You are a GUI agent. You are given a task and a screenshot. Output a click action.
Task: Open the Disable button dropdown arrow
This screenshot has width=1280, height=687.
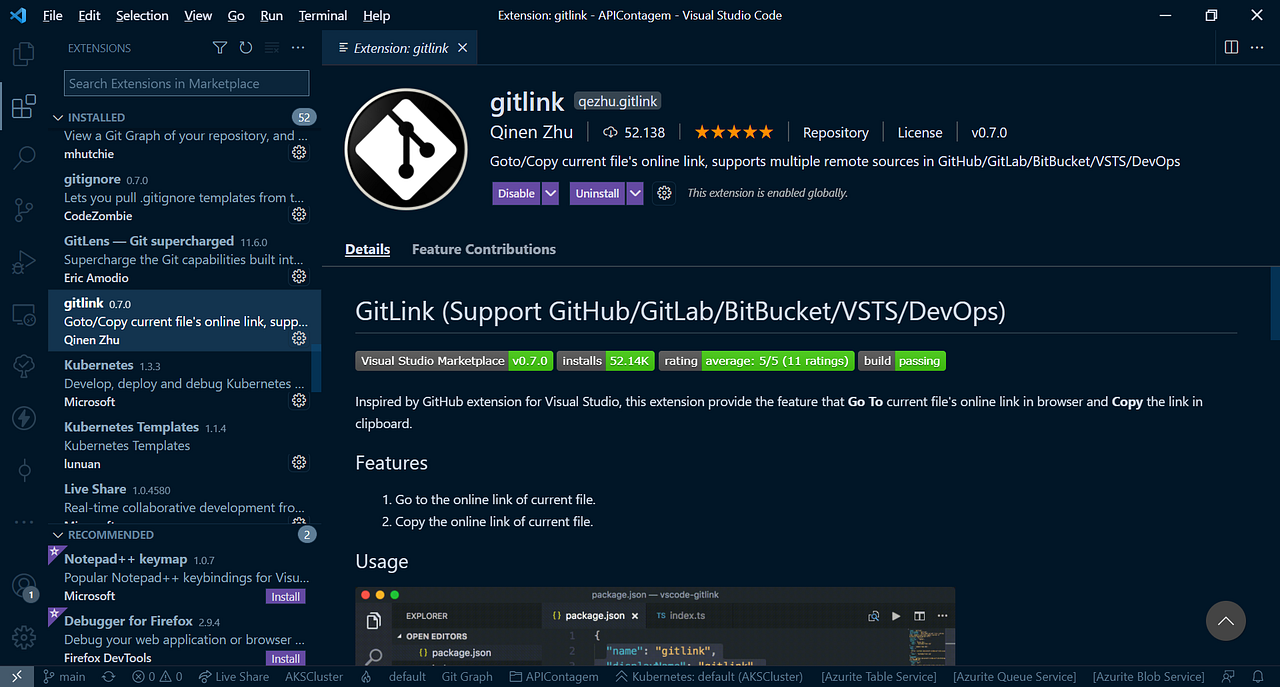551,193
